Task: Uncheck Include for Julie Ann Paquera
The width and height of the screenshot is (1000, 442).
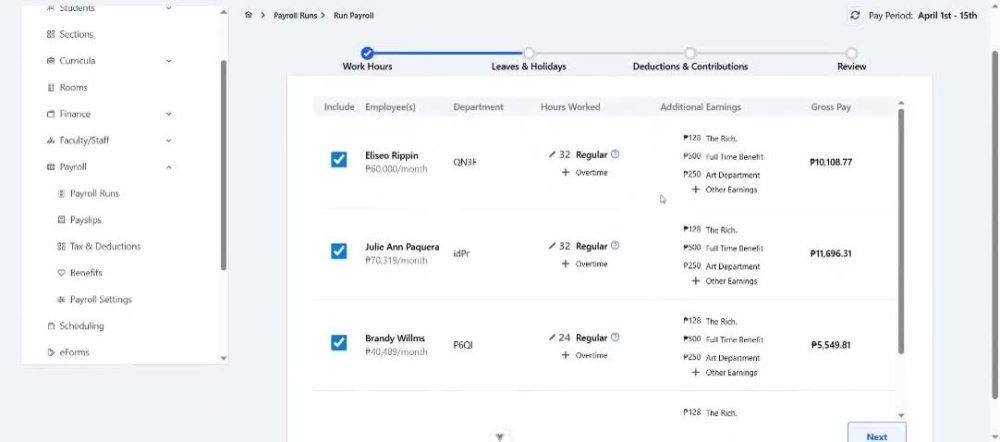Action: 339,251
